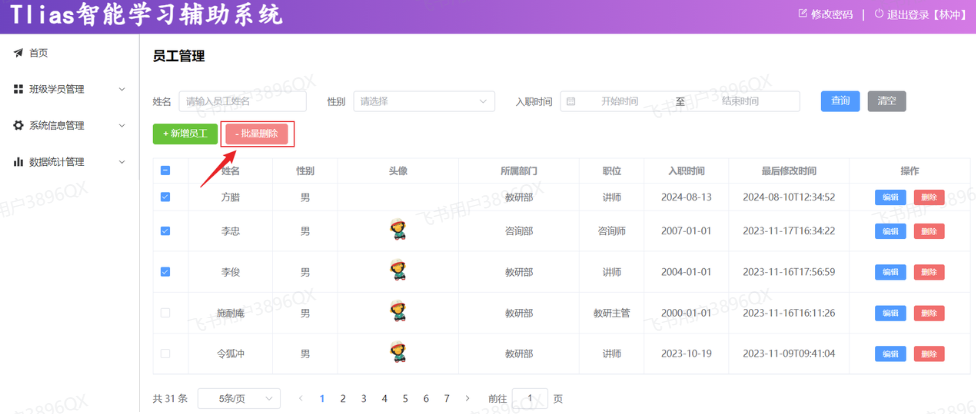The image size is (976, 414).
Task: Click the avatar image in 李忠's row
Action: (398, 231)
